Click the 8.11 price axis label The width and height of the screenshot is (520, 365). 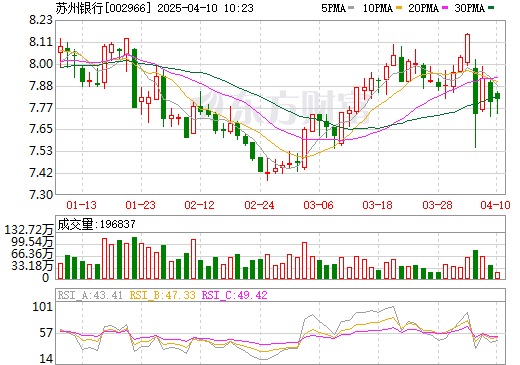coord(41,42)
